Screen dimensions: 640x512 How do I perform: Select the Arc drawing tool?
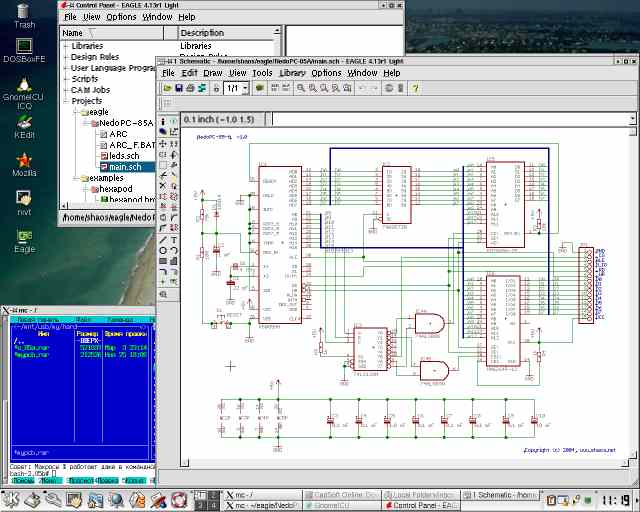pos(174,251)
